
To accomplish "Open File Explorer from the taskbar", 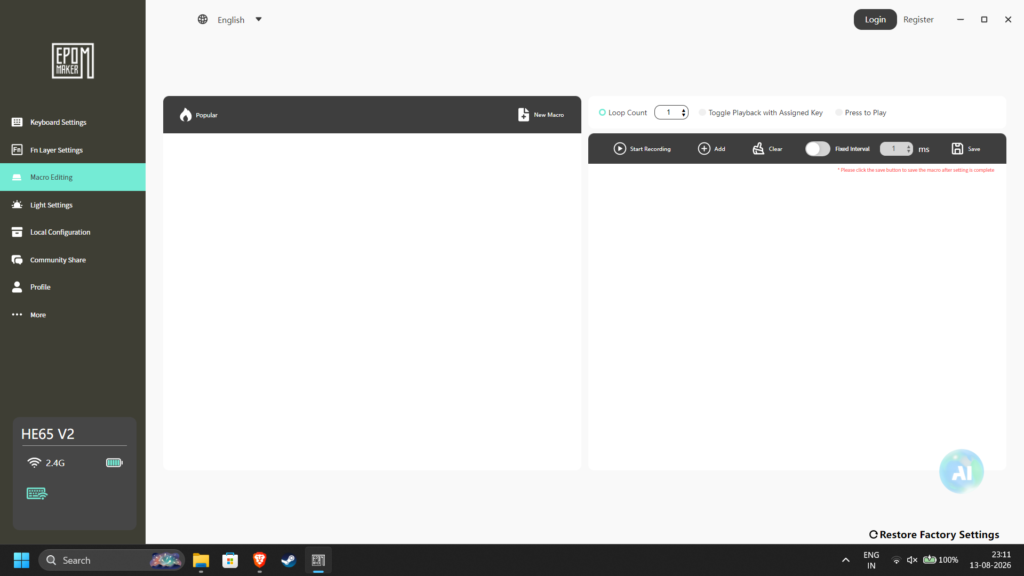I will 200,560.
